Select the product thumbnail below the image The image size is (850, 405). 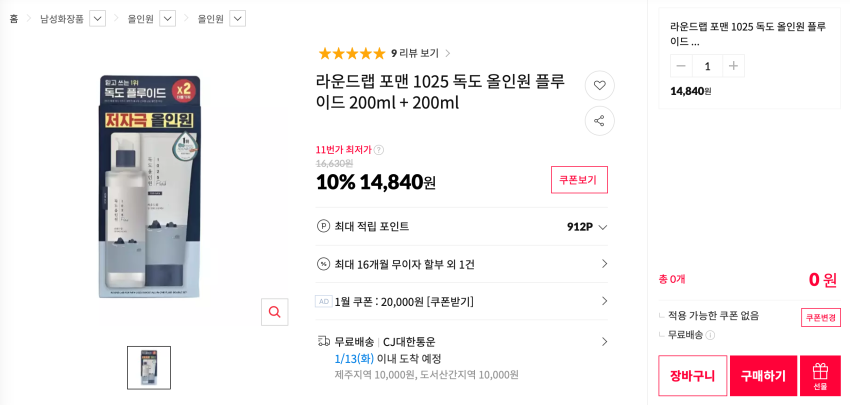[149, 367]
